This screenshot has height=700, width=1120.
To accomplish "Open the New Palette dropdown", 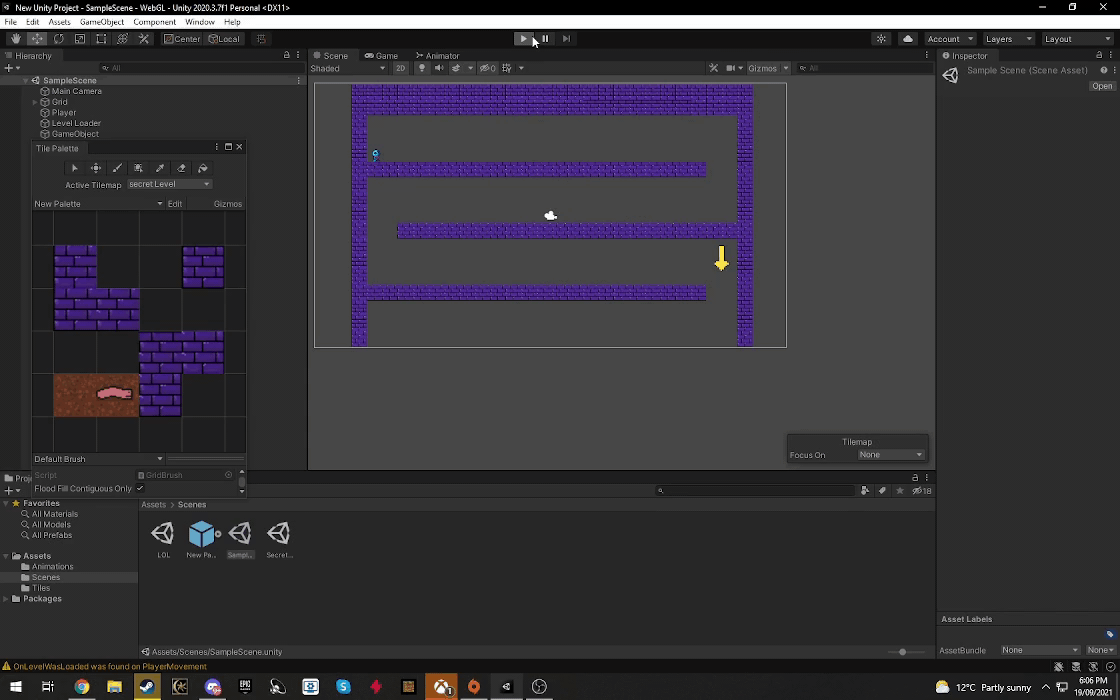I will [99, 204].
